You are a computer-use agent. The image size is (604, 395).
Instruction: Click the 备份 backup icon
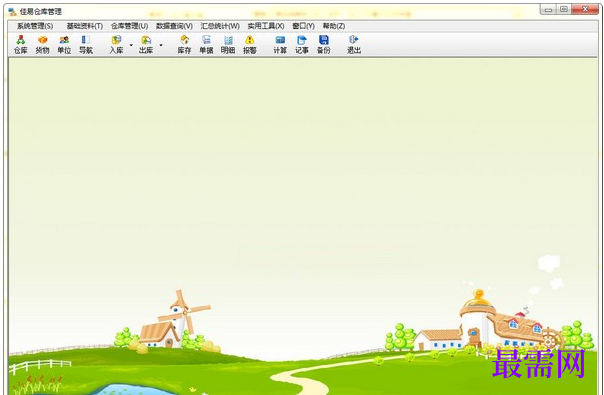coord(324,44)
